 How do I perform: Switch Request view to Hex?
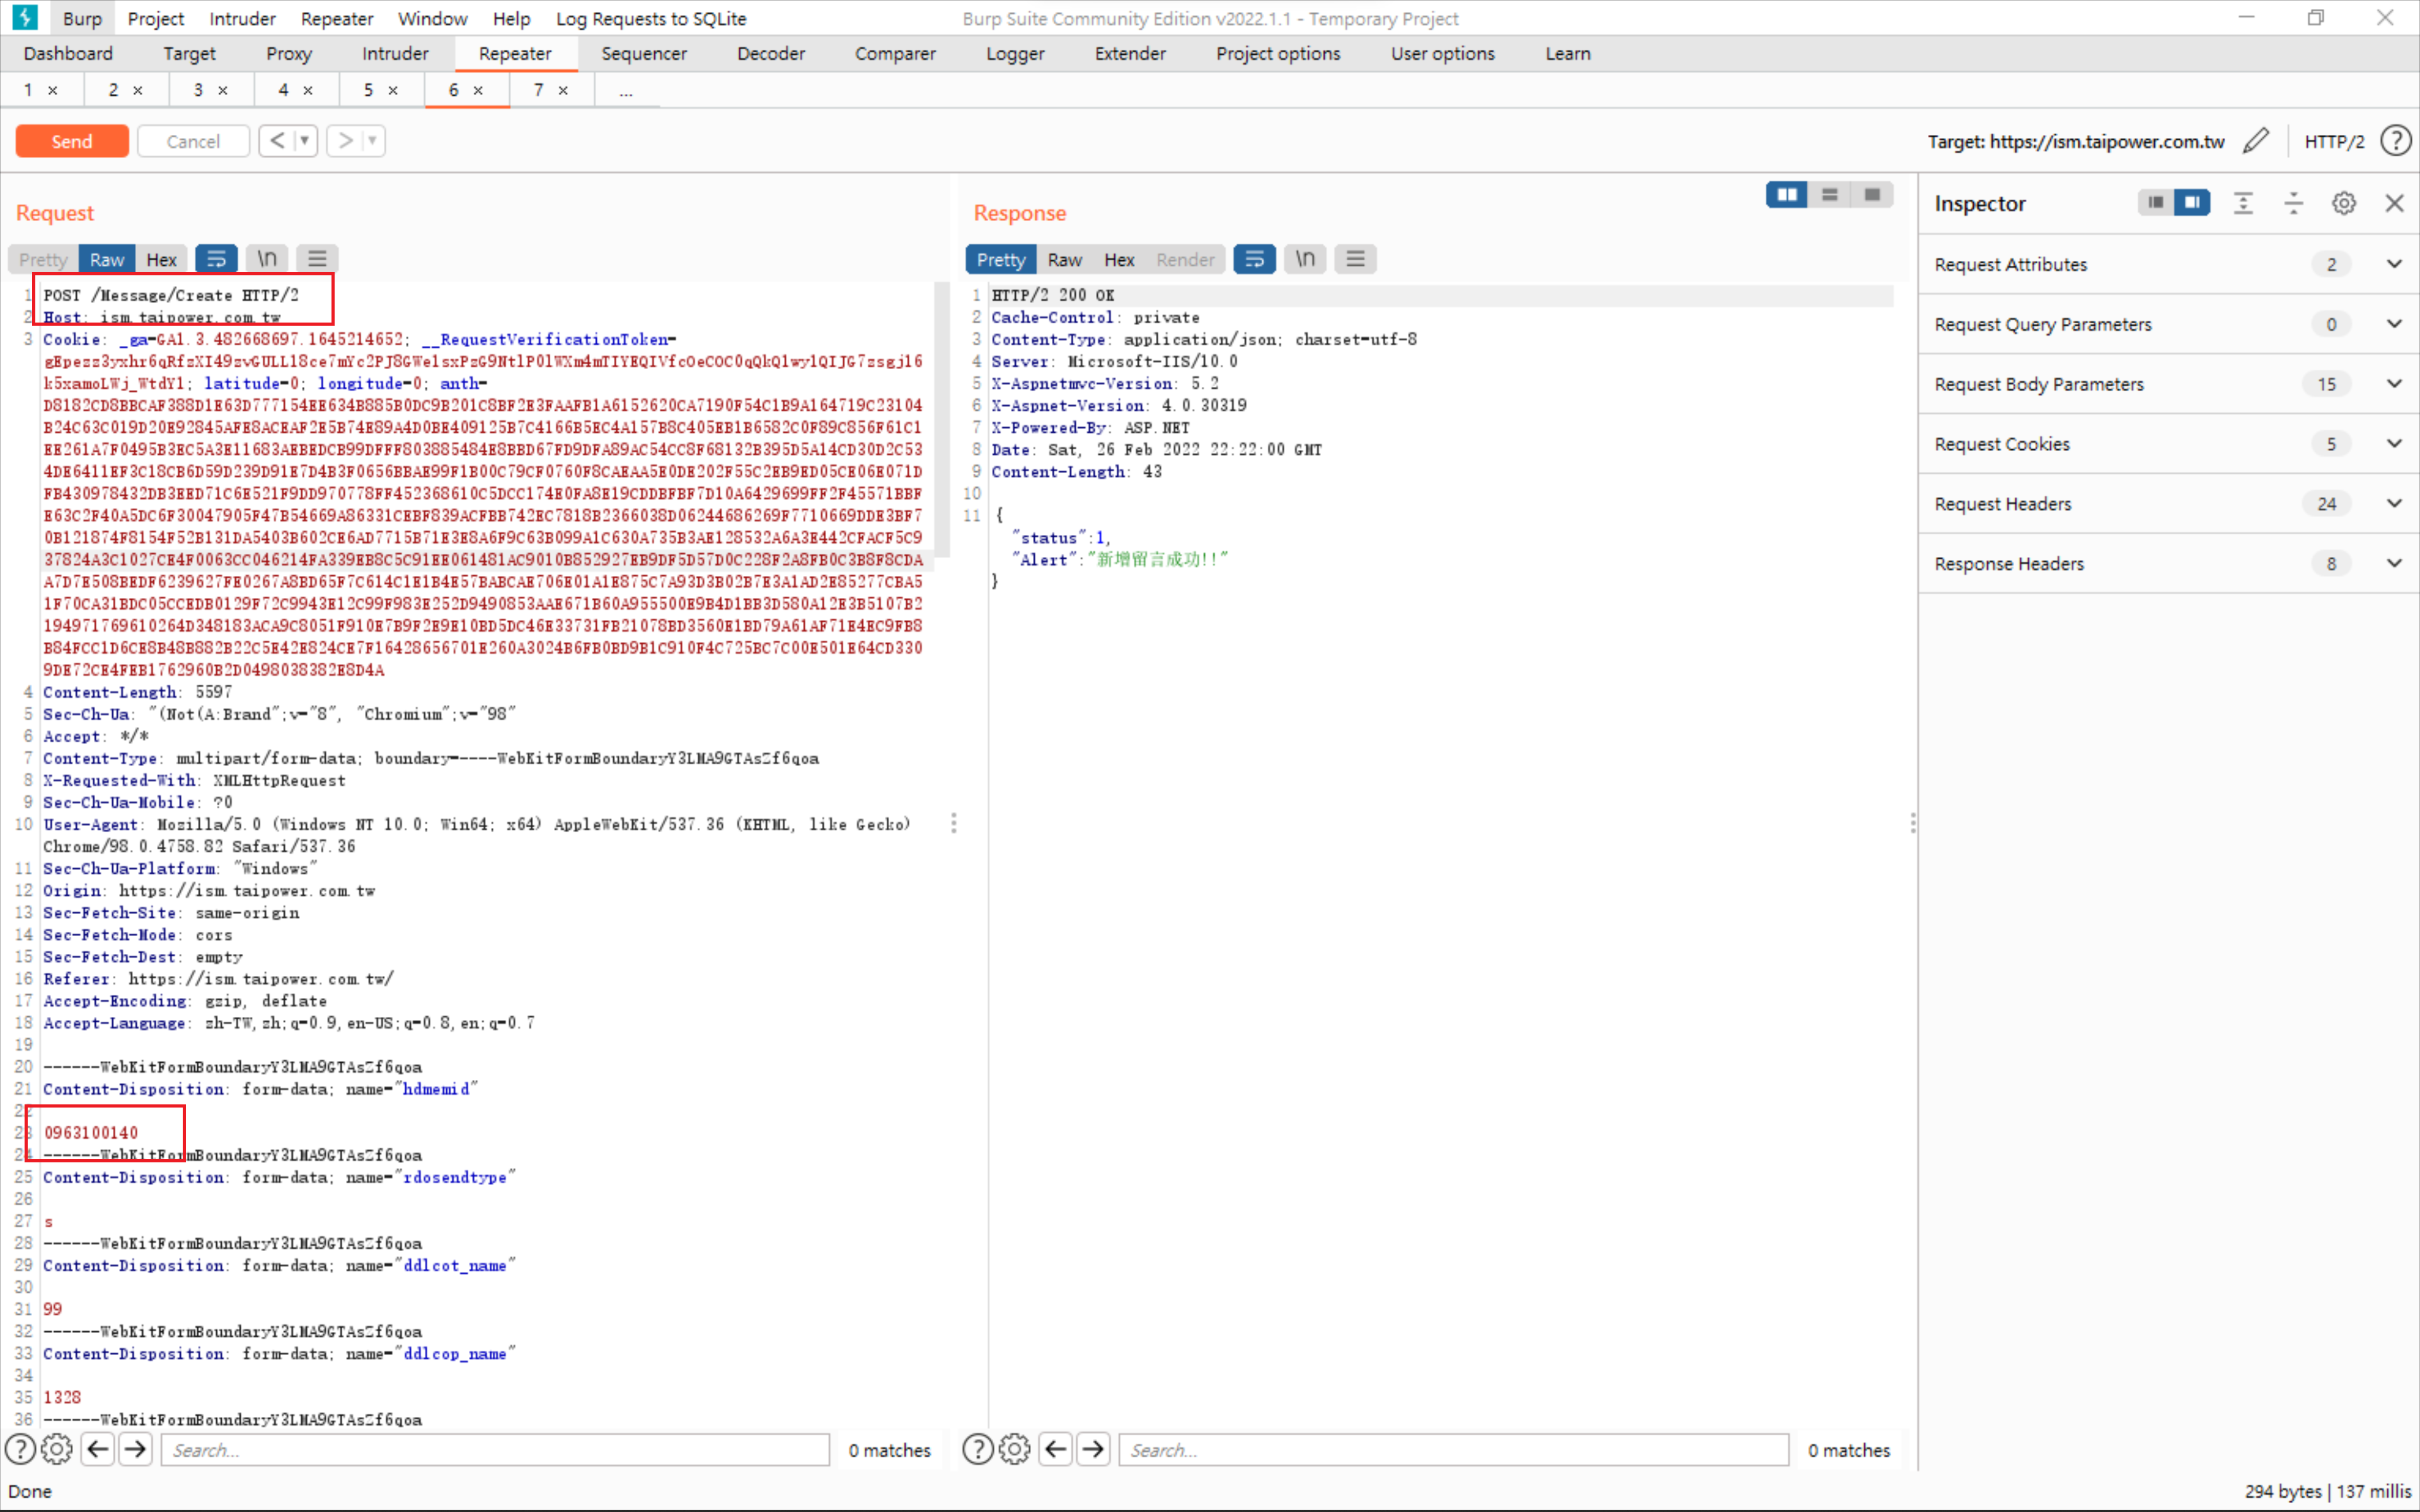[x=161, y=259]
